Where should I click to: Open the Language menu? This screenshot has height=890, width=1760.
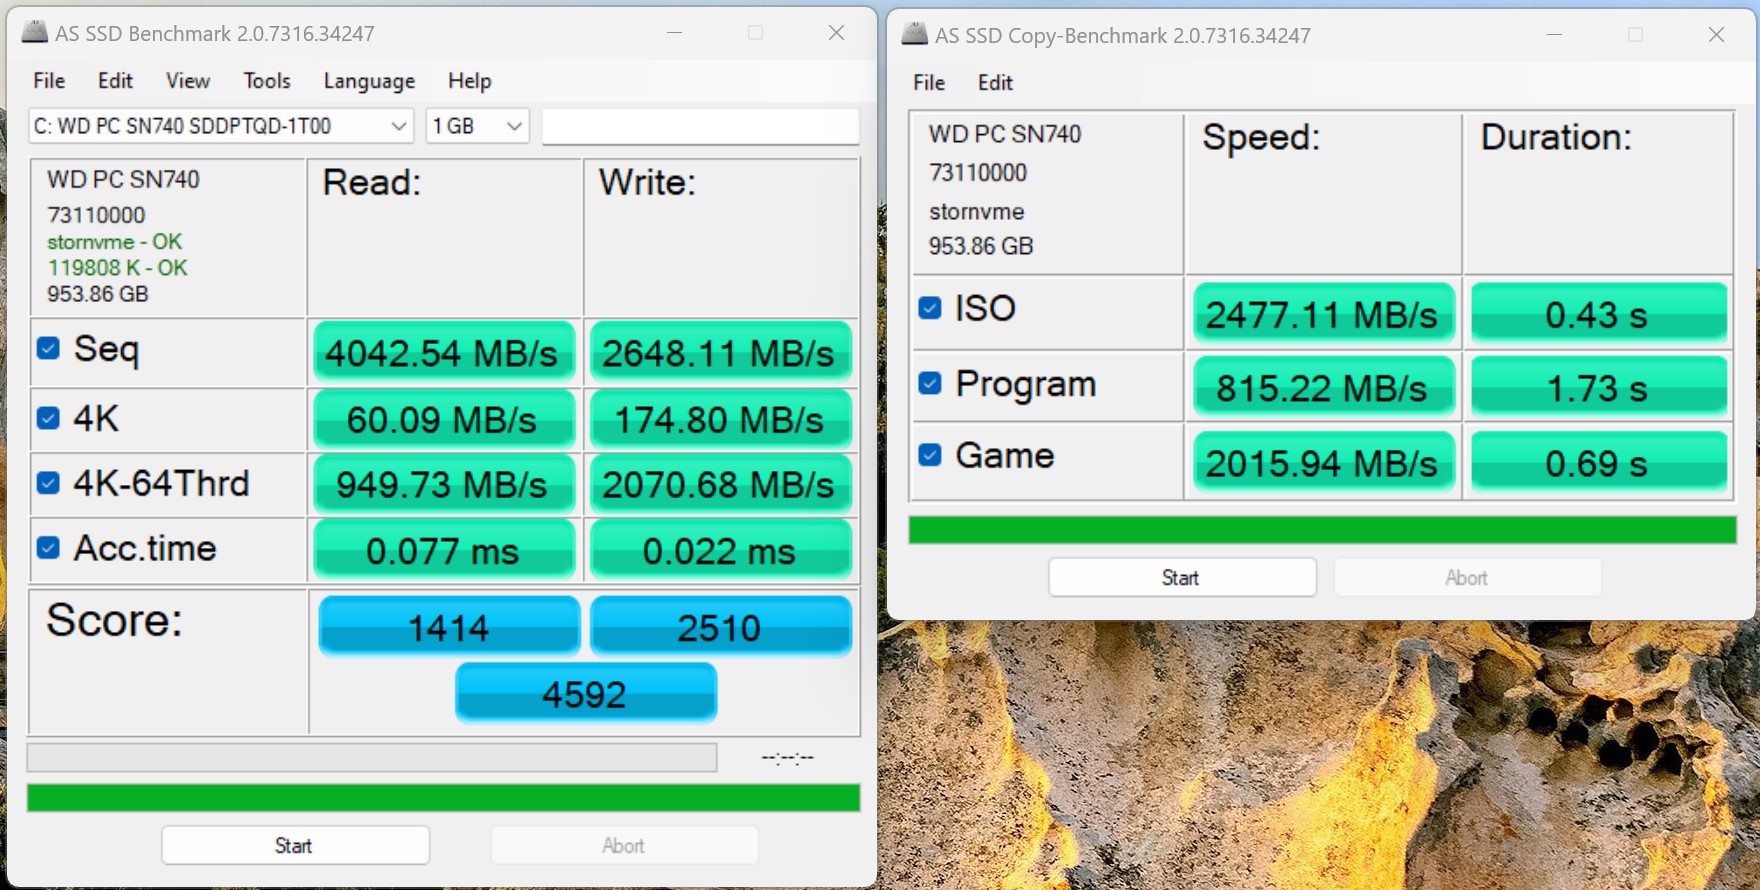tap(369, 81)
